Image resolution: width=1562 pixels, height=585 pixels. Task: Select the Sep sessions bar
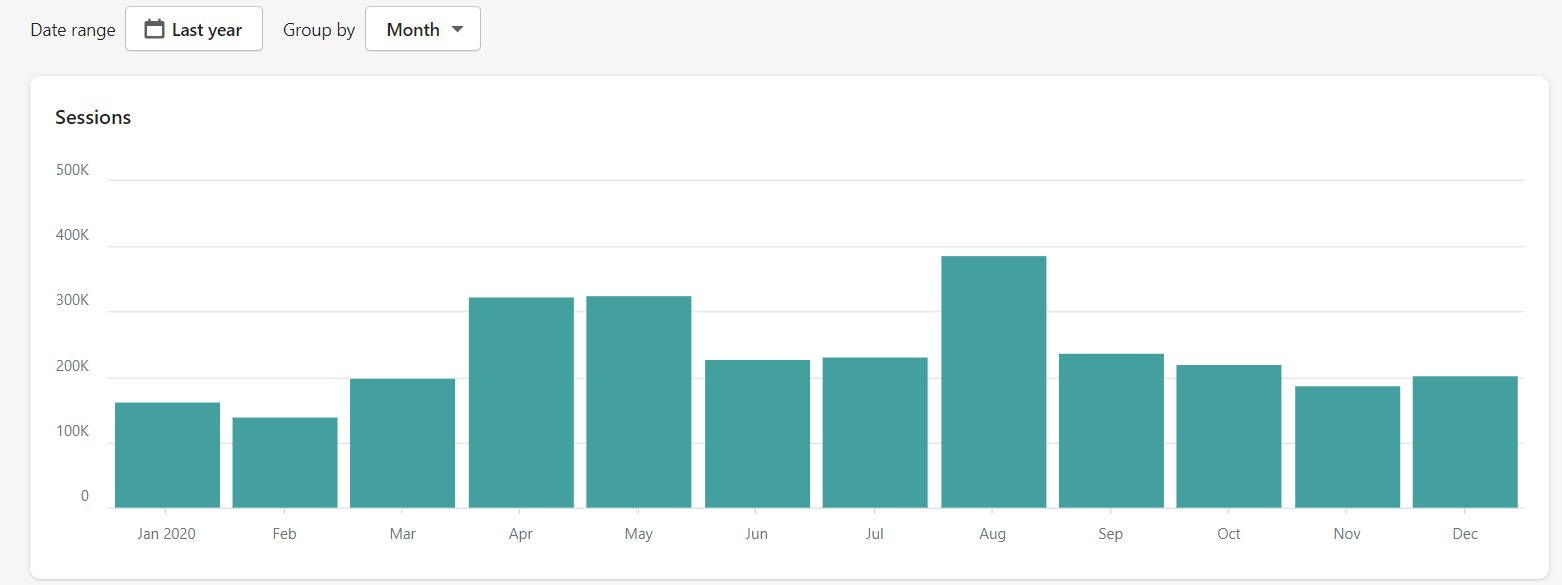pos(1111,431)
